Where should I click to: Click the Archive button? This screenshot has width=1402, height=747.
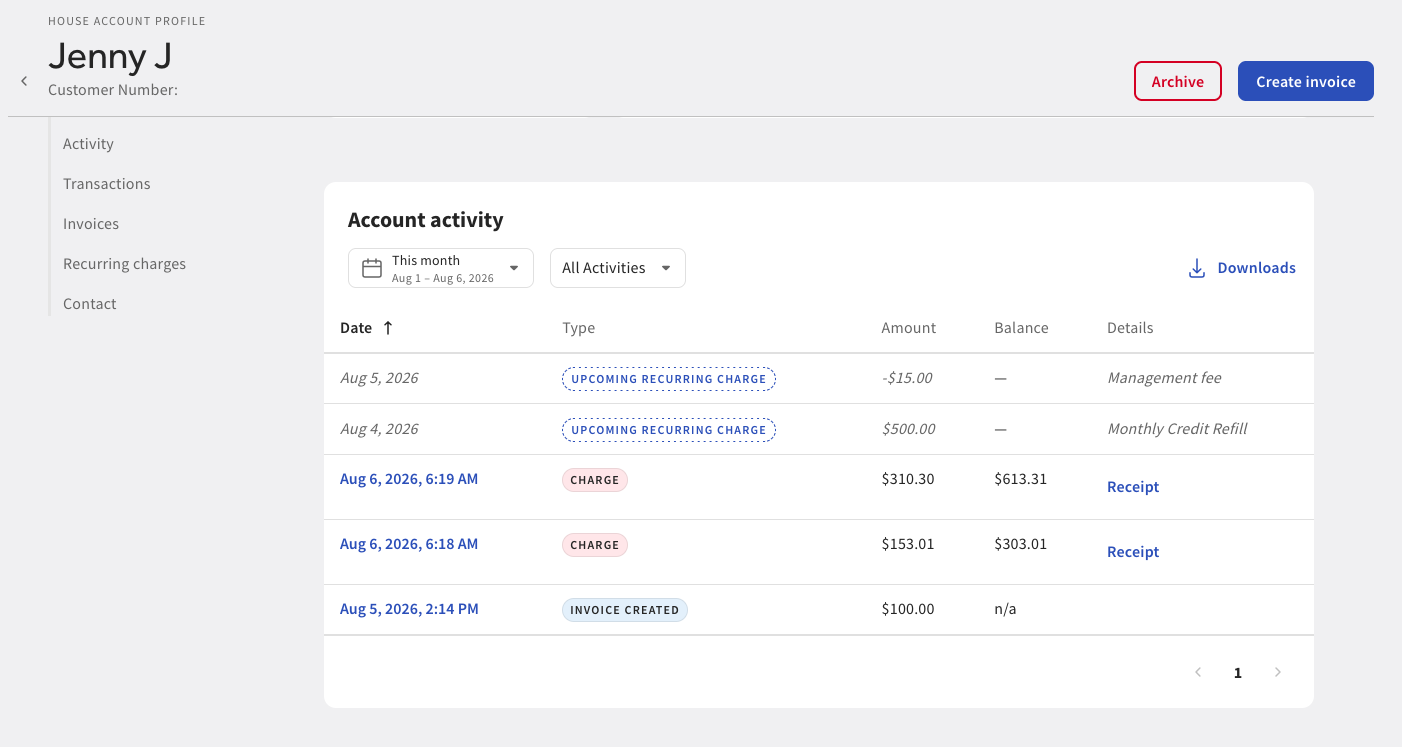[1178, 81]
